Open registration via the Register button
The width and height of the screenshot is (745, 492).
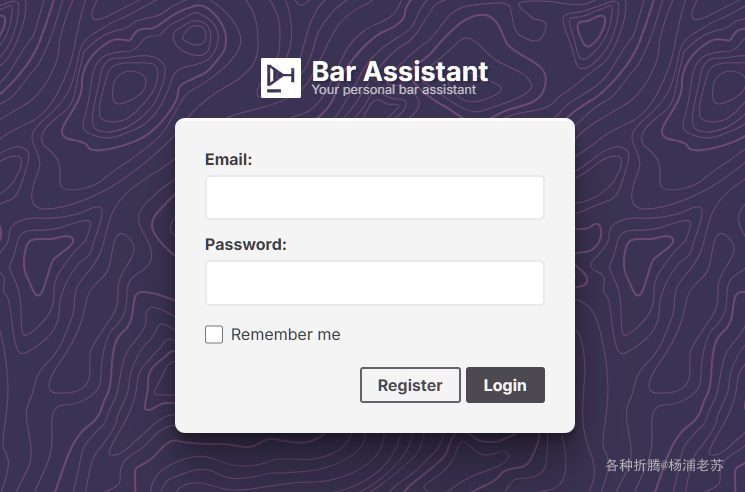(411, 385)
